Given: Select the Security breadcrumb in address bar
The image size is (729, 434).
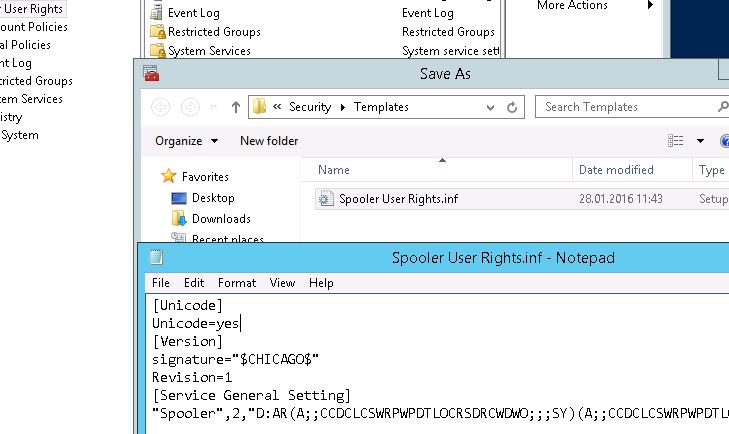Looking at the screenshot, I should point(310,107).
